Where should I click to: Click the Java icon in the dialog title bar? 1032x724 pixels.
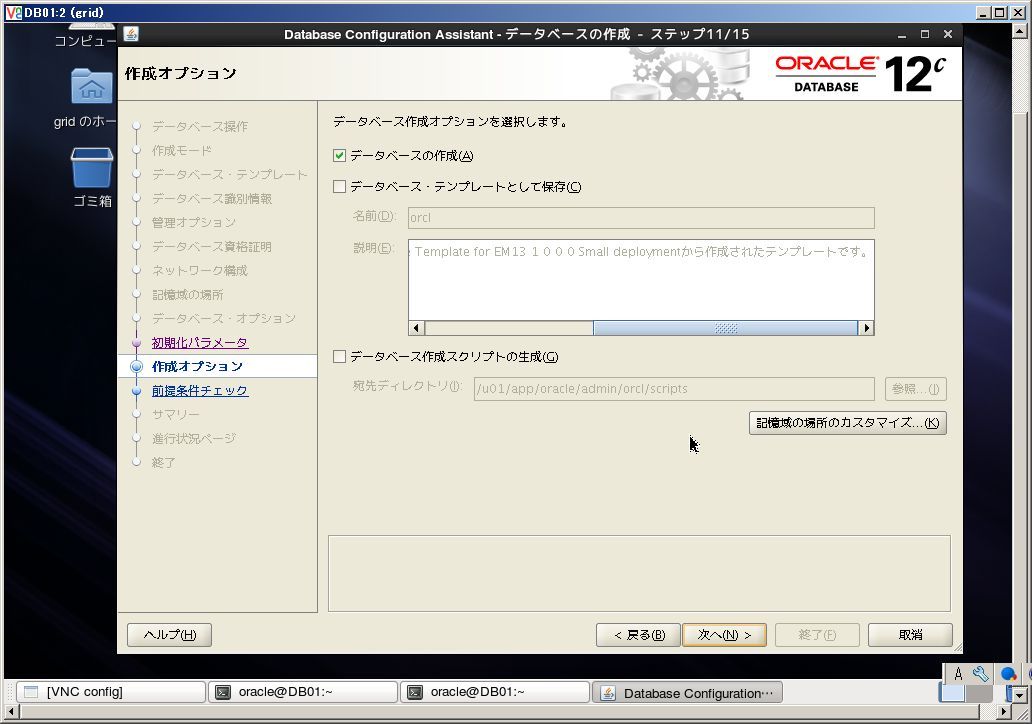tap(131, 34)
